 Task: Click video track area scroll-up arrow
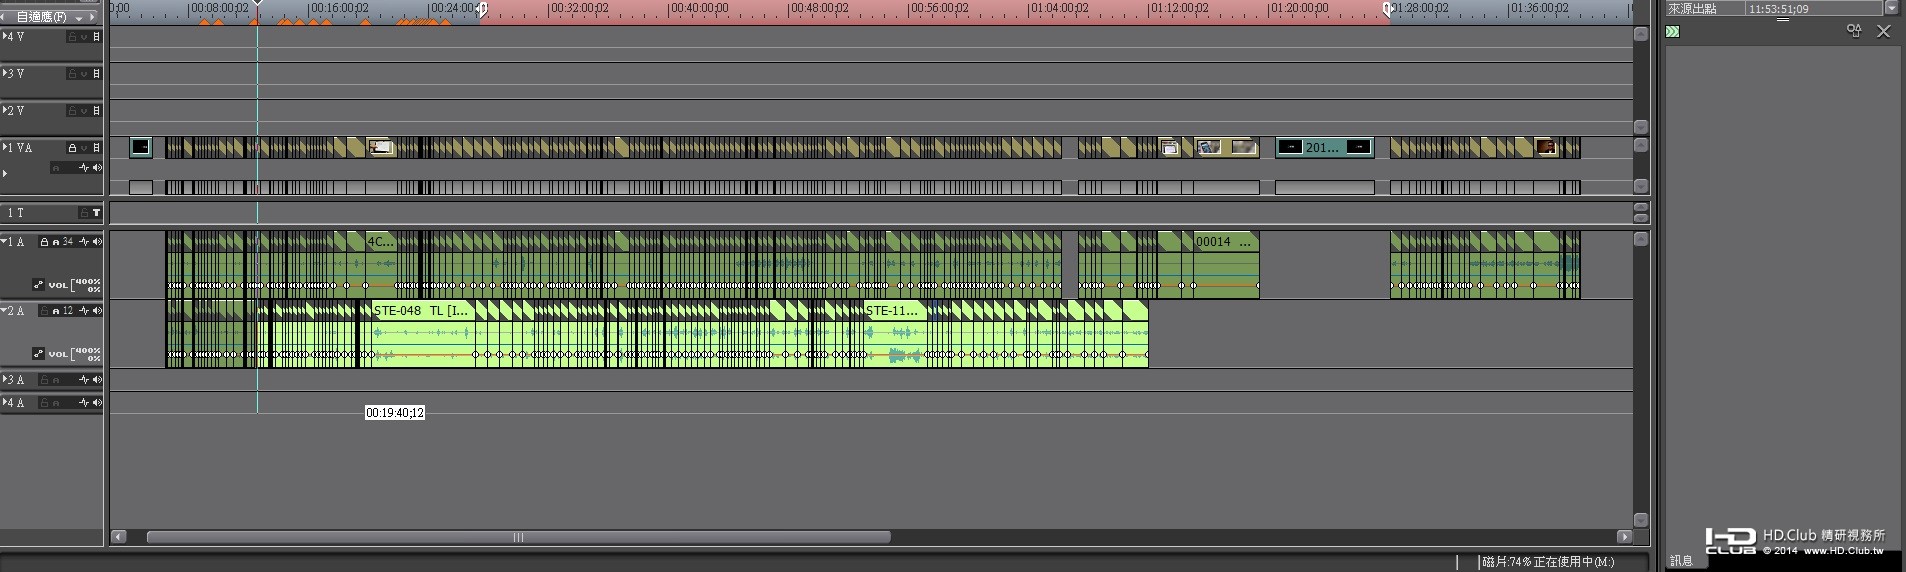(1640, 34)
